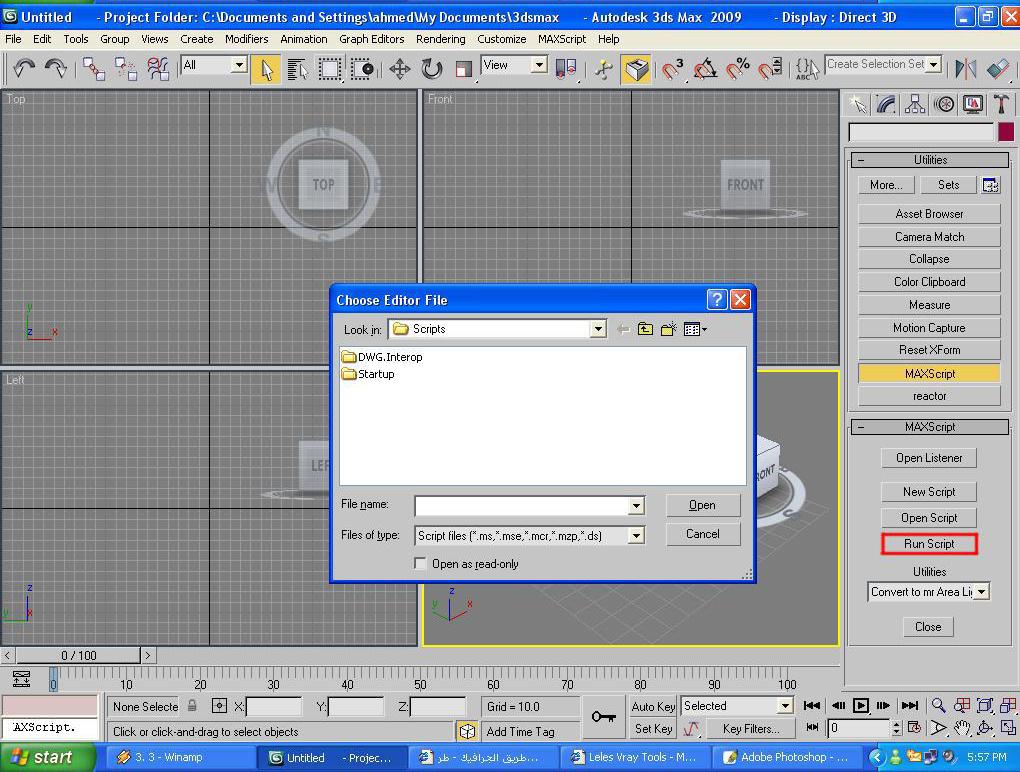Switch to the Modify command panel tab
The image size is (1020, 772).
click(886, 104)
